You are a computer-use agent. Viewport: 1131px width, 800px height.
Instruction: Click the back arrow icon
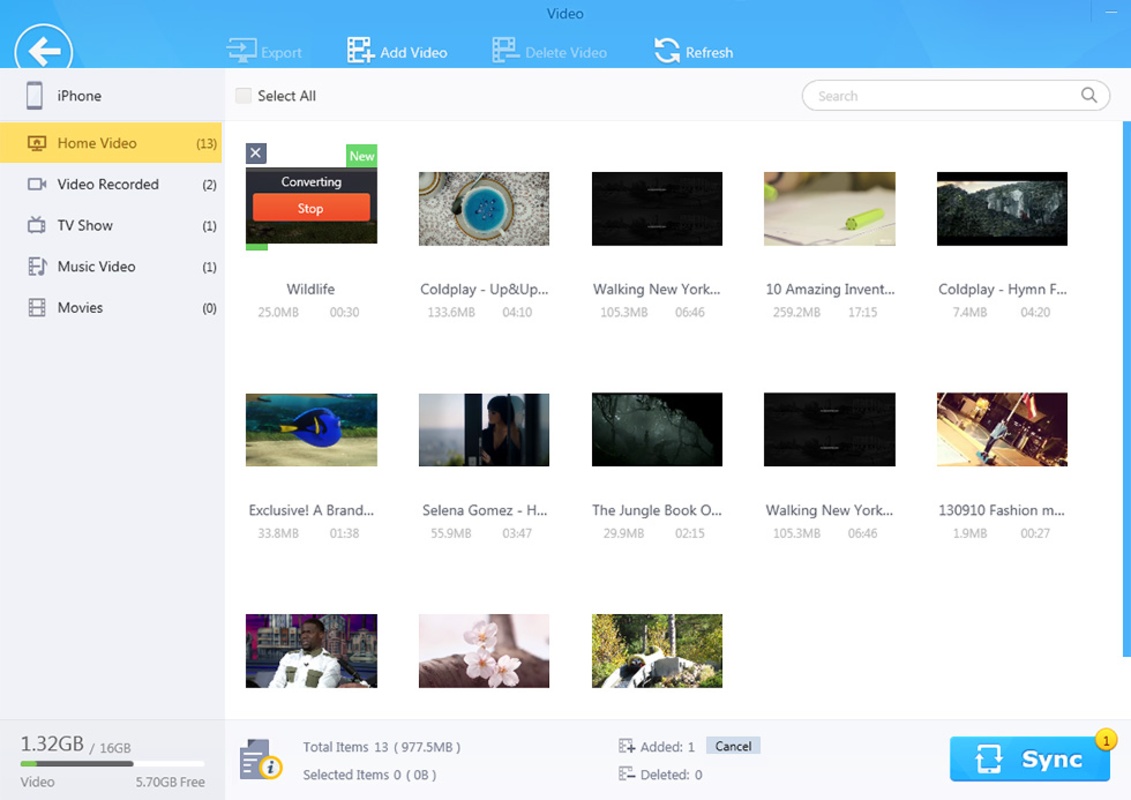click(44, 50)
